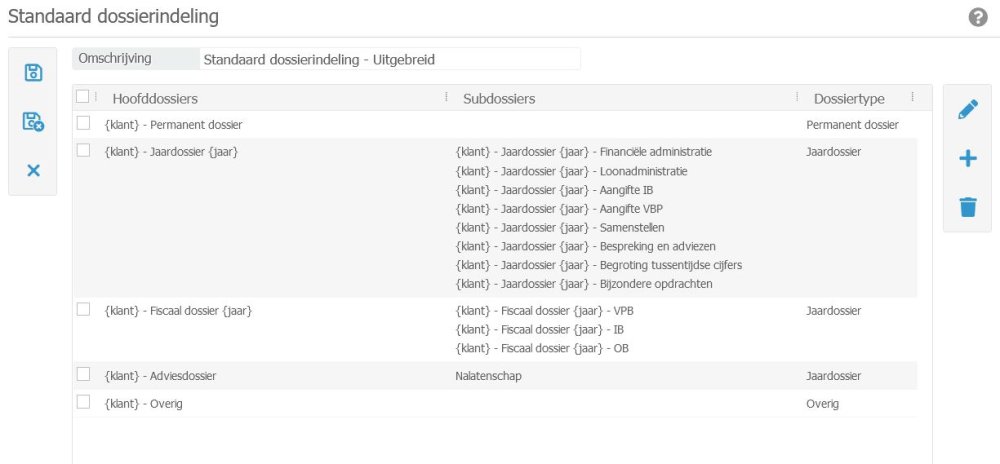Sort by the Subdossiers column header
The width and height of the screenshot is (1000, 464).
(499, 99)
